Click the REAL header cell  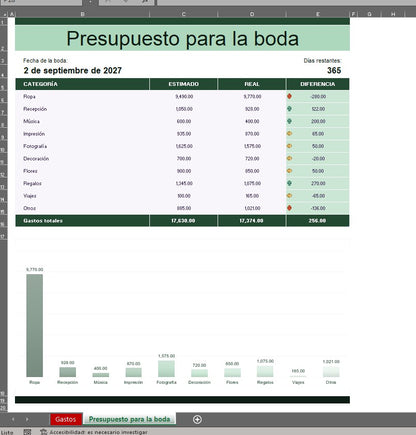pos(252,84)
